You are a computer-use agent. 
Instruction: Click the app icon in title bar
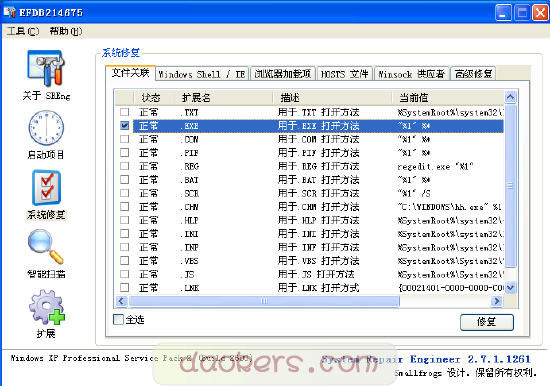(9, 12)
